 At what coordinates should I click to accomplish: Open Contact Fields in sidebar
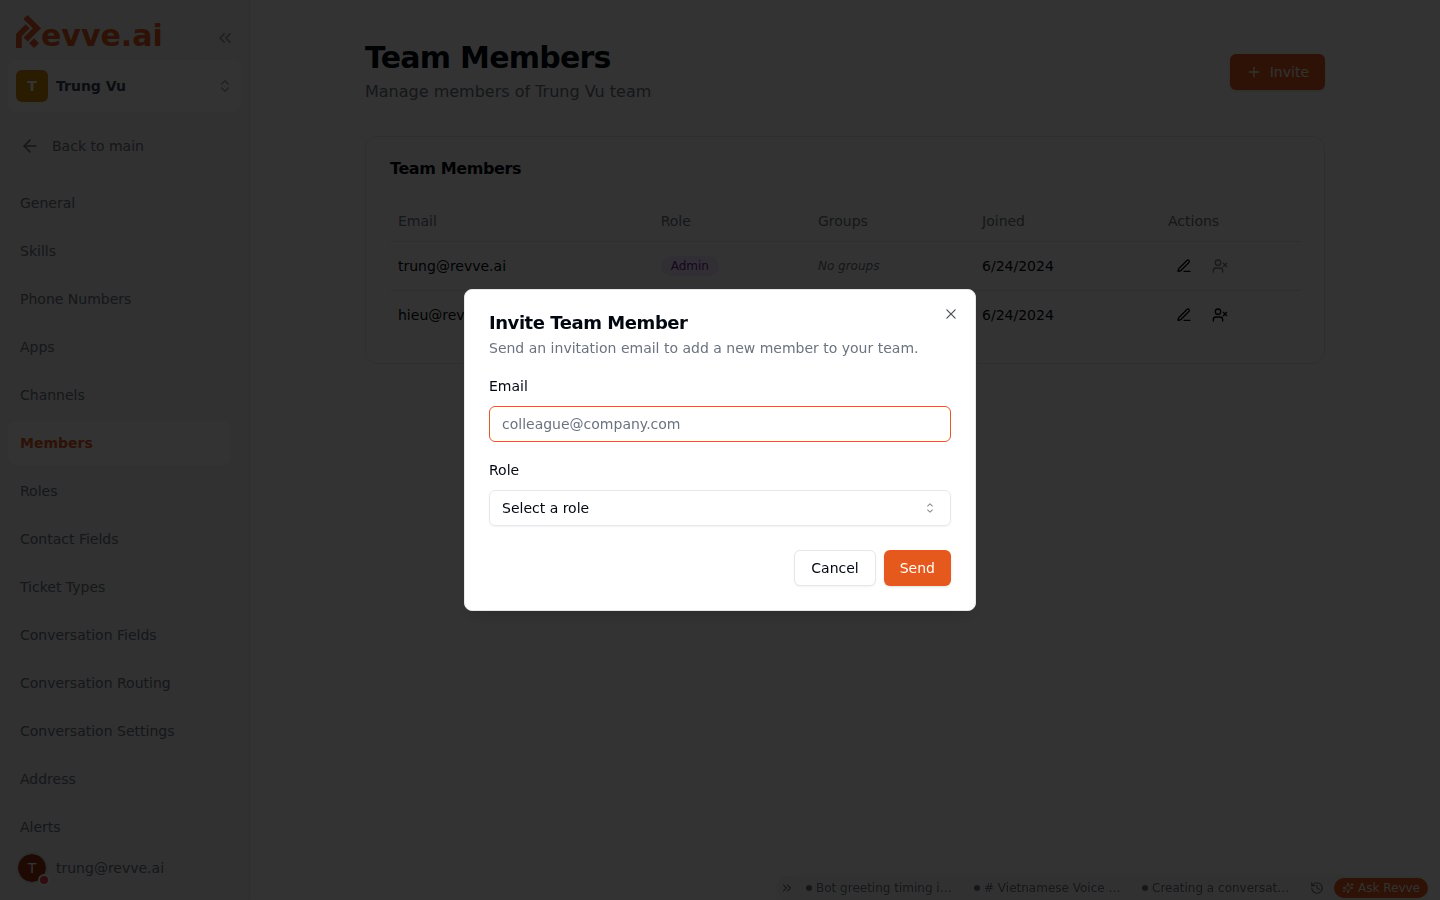tap(119, 539)
